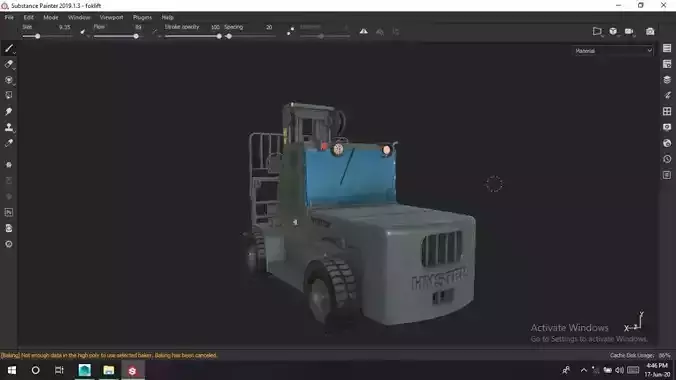Click the Stroke opacity value 100 field

point(215,27)
